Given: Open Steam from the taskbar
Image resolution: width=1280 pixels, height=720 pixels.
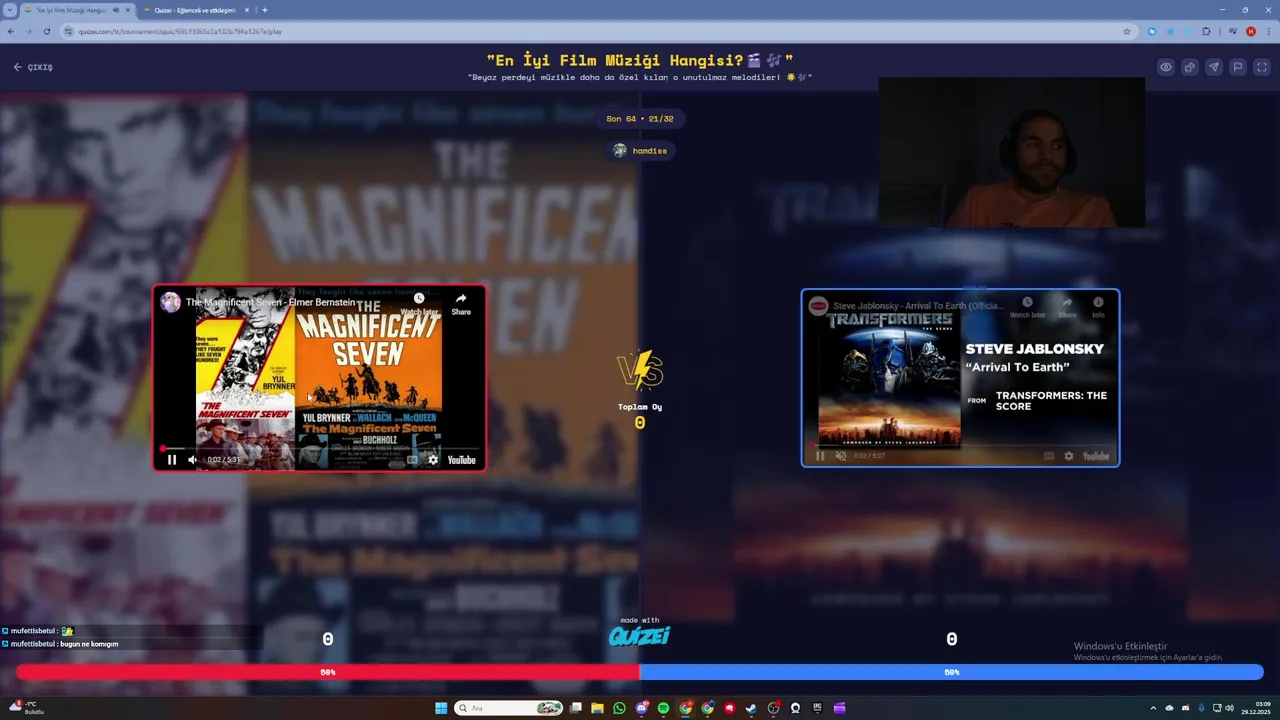Looking at the screenshot, I should 751,708.
